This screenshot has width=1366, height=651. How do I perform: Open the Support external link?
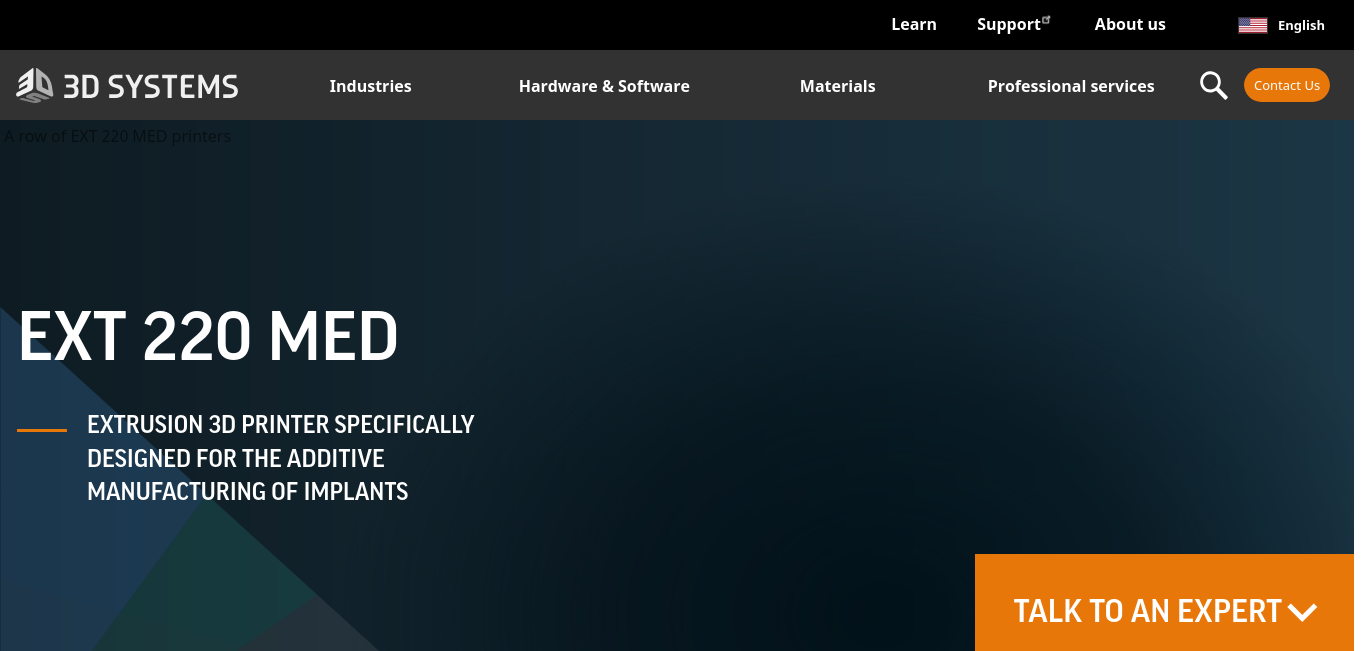pyautogui.click(x=1014, y=25)
